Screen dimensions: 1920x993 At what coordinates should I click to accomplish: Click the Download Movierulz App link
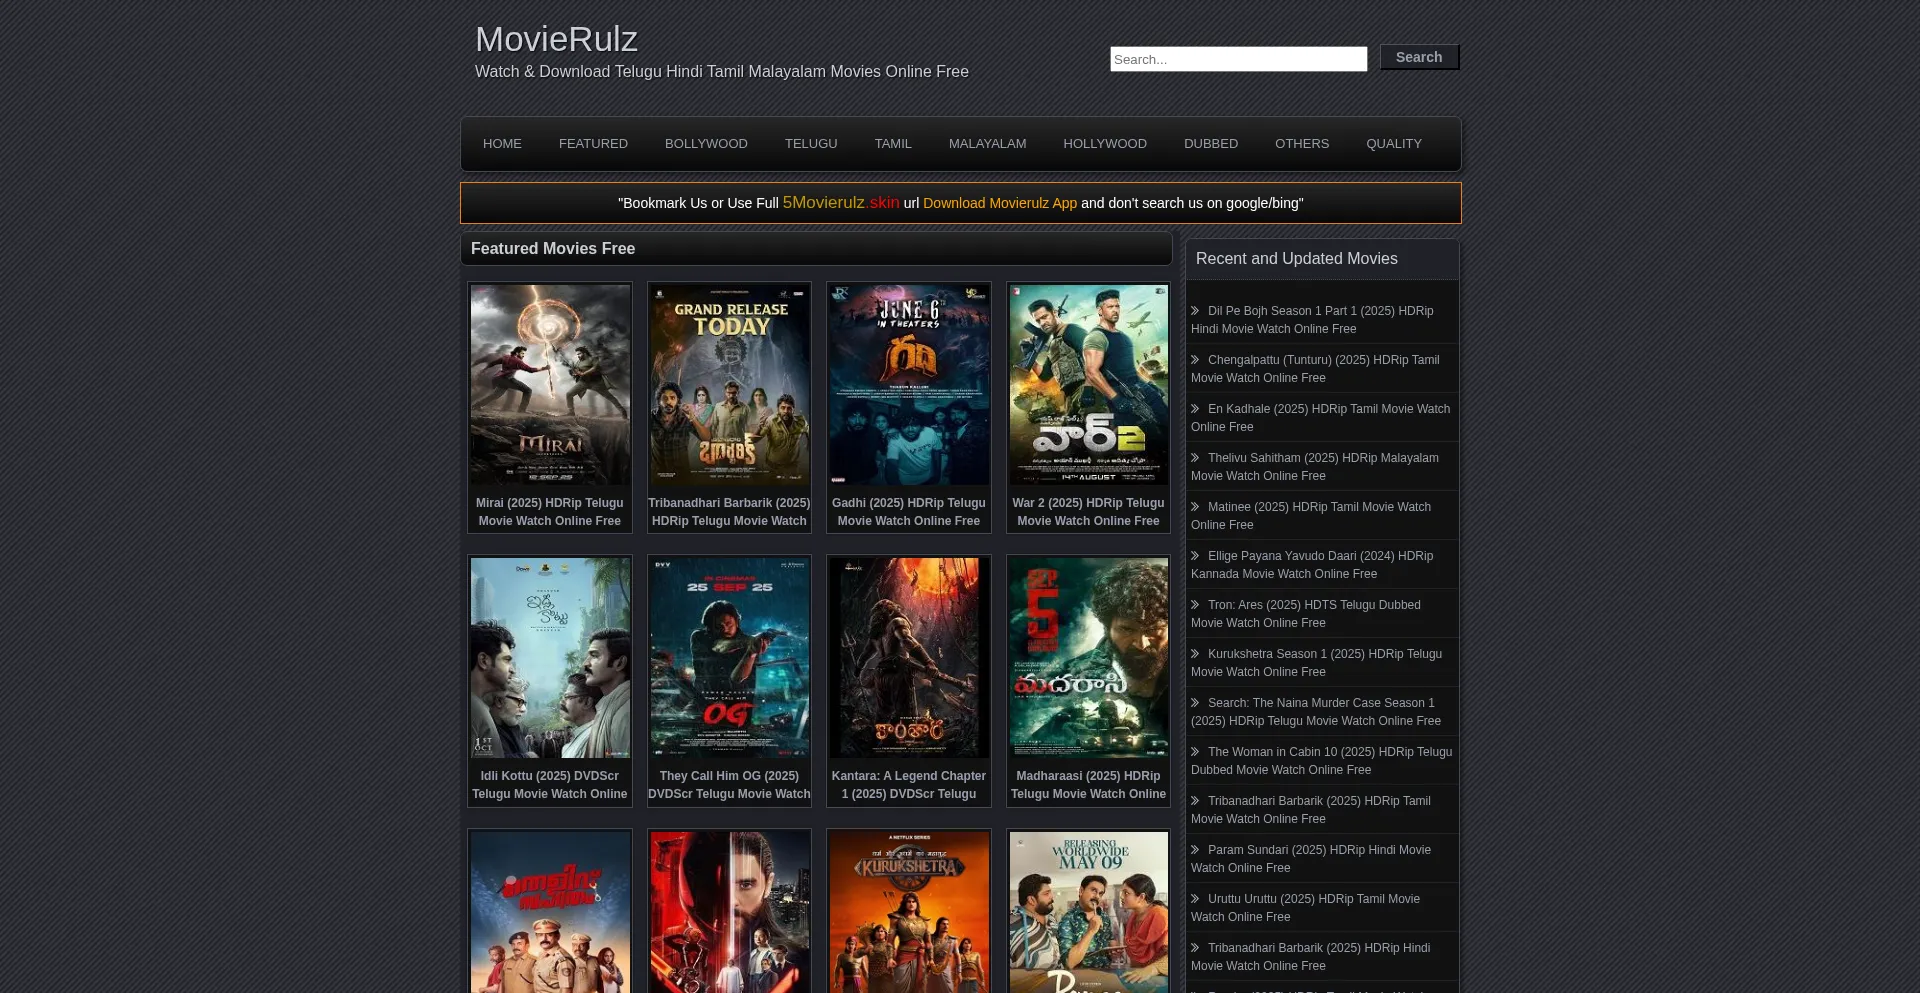point(999,203)
